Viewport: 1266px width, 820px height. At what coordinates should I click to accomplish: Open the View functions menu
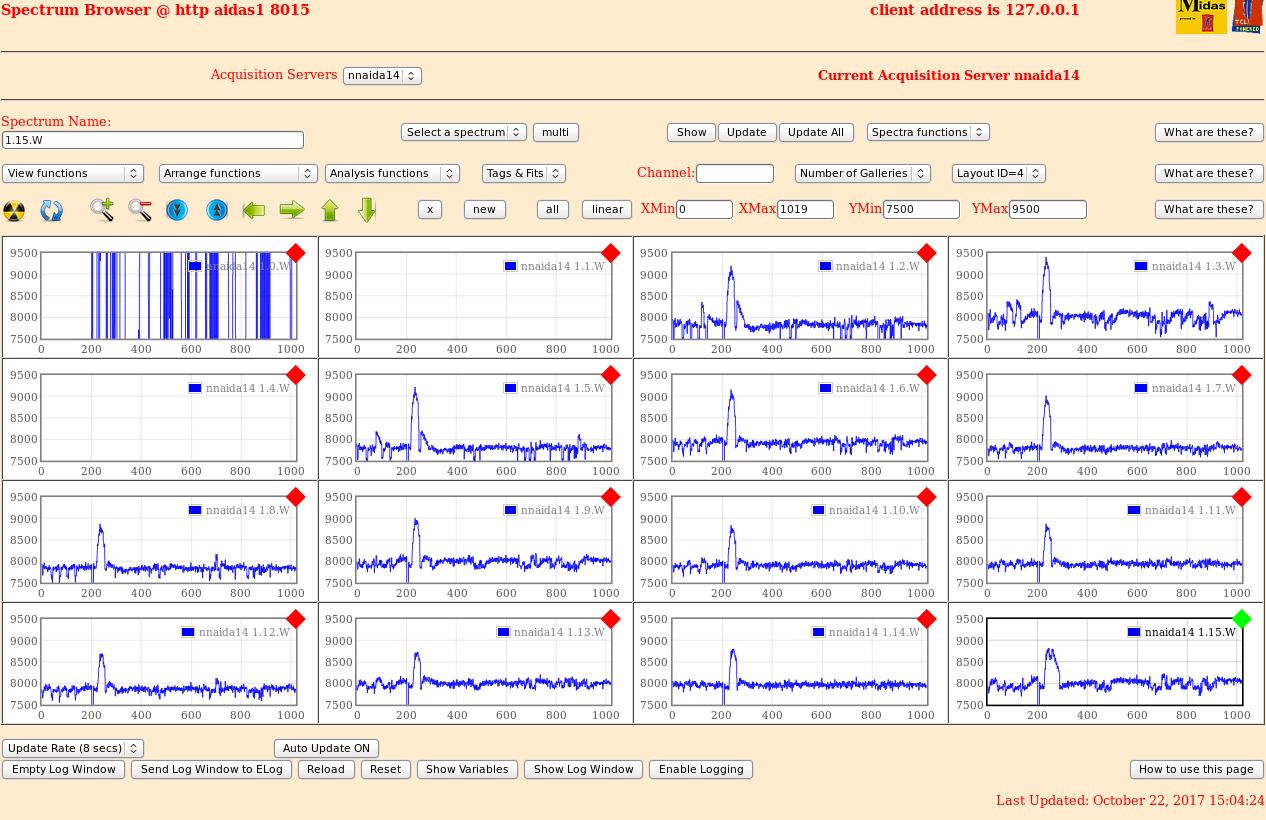73,173
